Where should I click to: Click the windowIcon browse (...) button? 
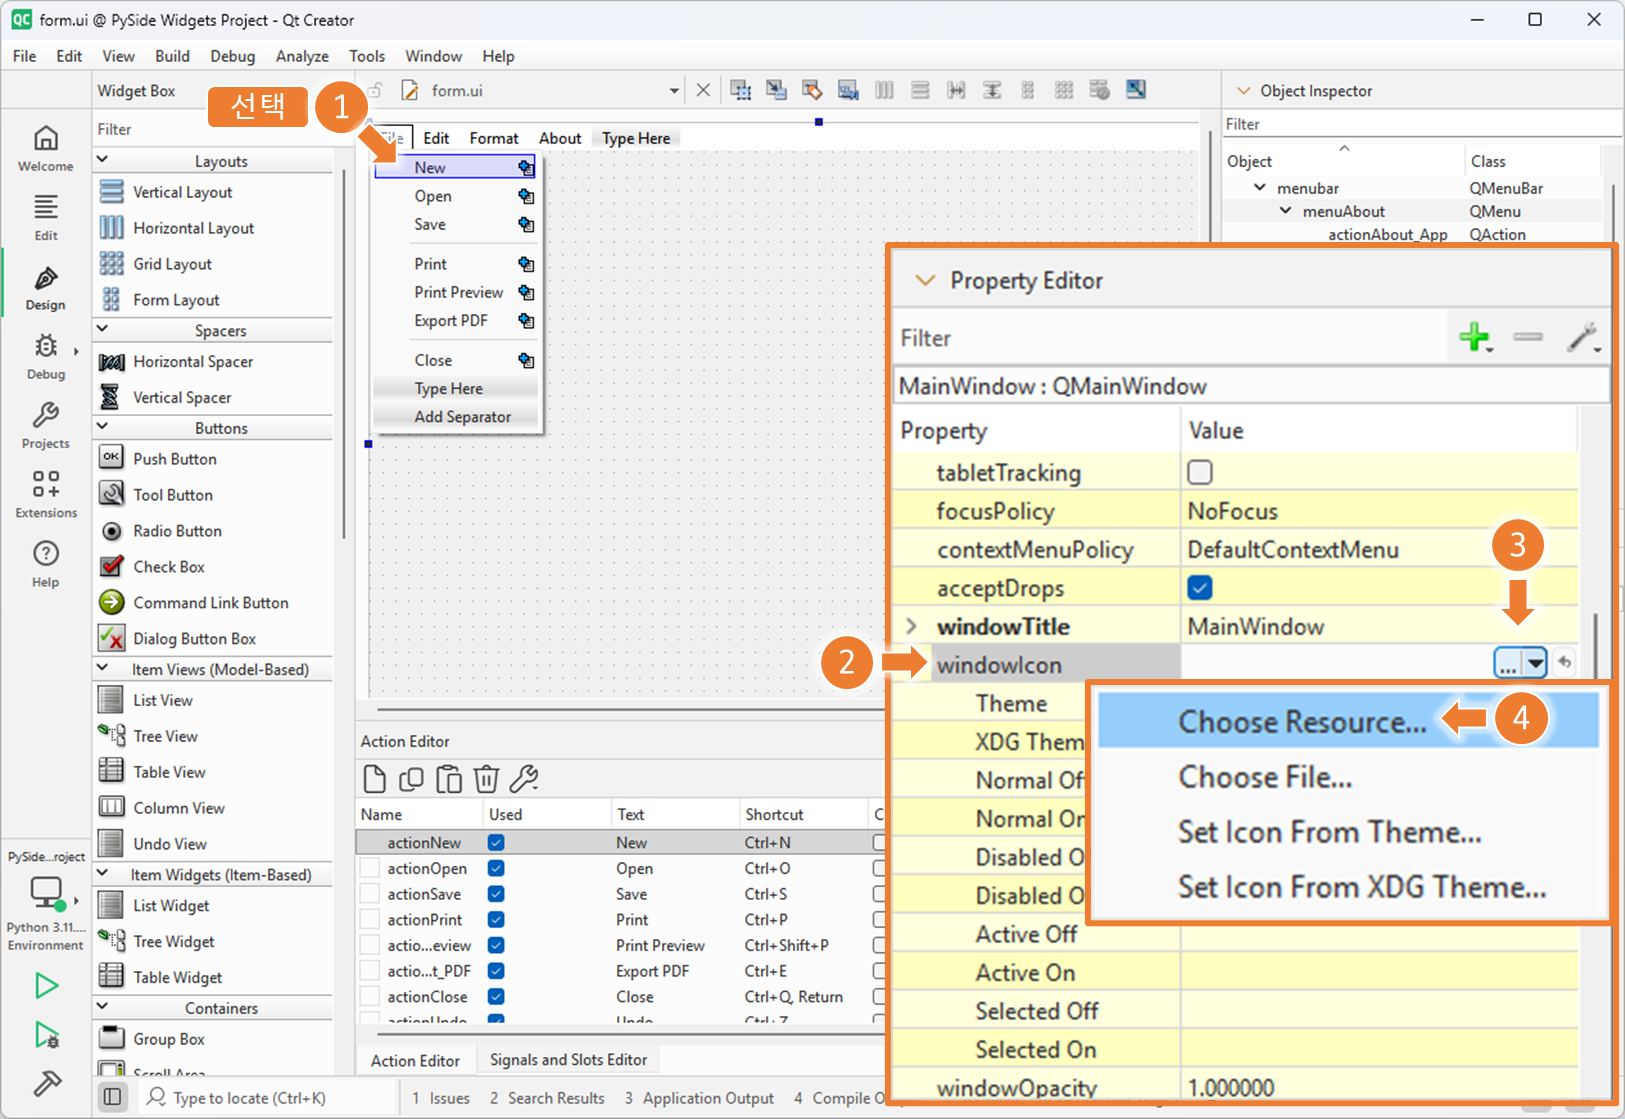point(1508,662)
